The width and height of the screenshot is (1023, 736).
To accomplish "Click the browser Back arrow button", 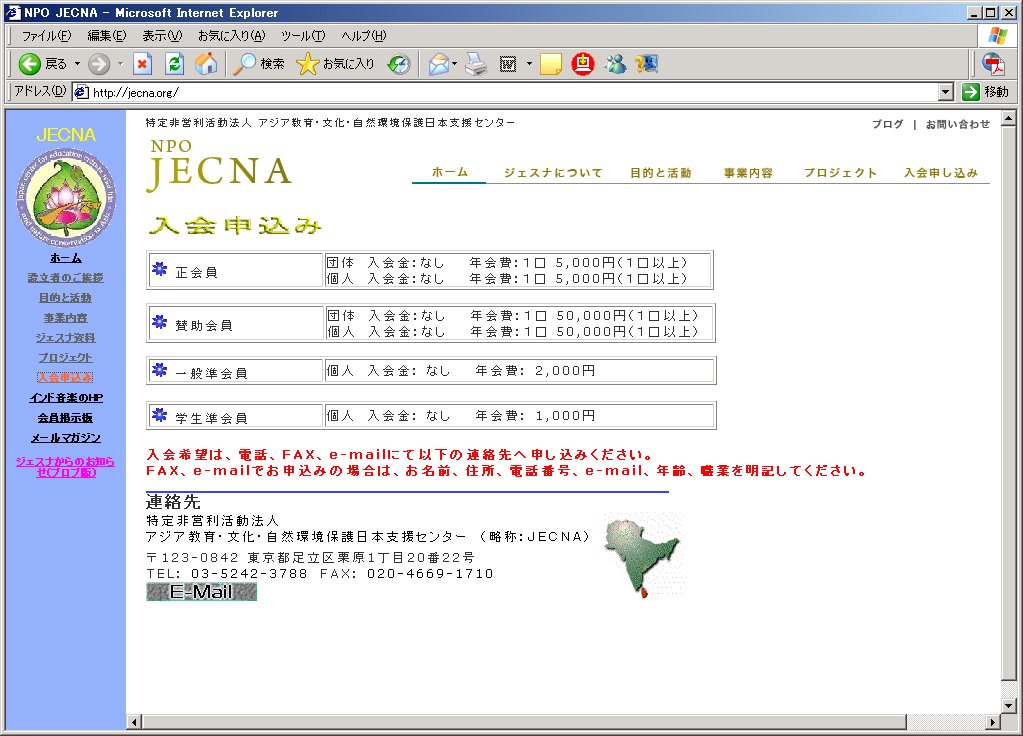I will tap(30, 64).
